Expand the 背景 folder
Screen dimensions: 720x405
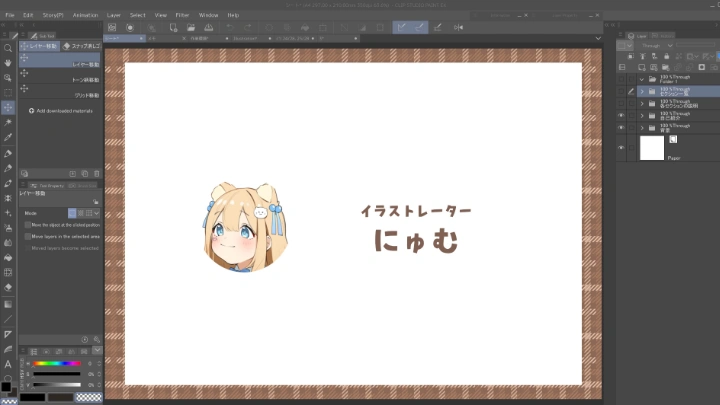[642, 128]
